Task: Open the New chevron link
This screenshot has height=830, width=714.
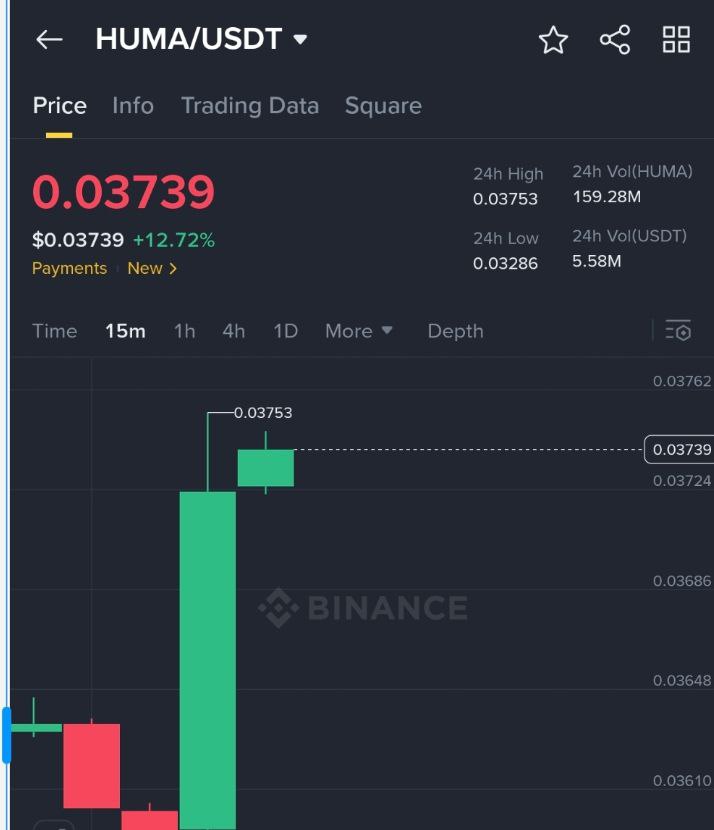Action: pyautogui.click(x=152, y=268)
